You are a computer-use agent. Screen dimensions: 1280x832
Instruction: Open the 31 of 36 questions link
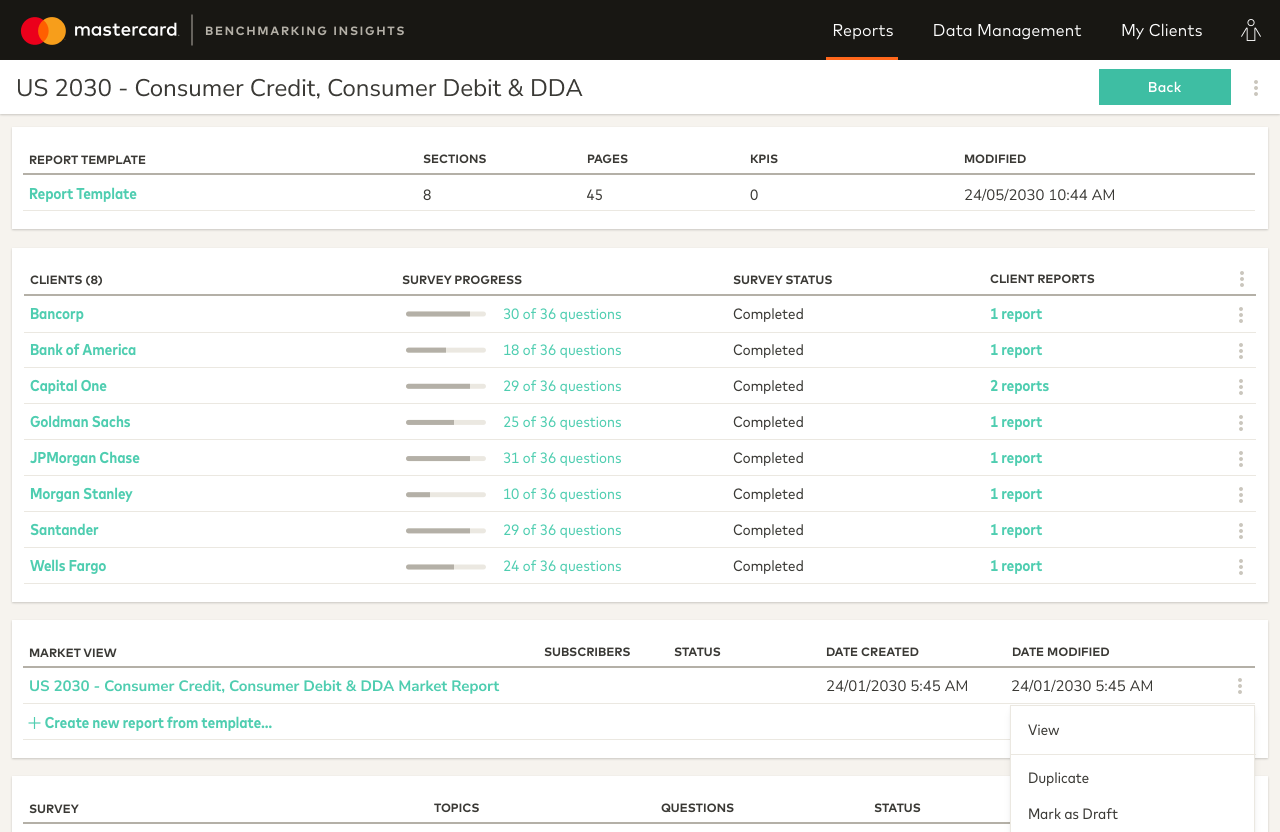(x=562, y=458)
